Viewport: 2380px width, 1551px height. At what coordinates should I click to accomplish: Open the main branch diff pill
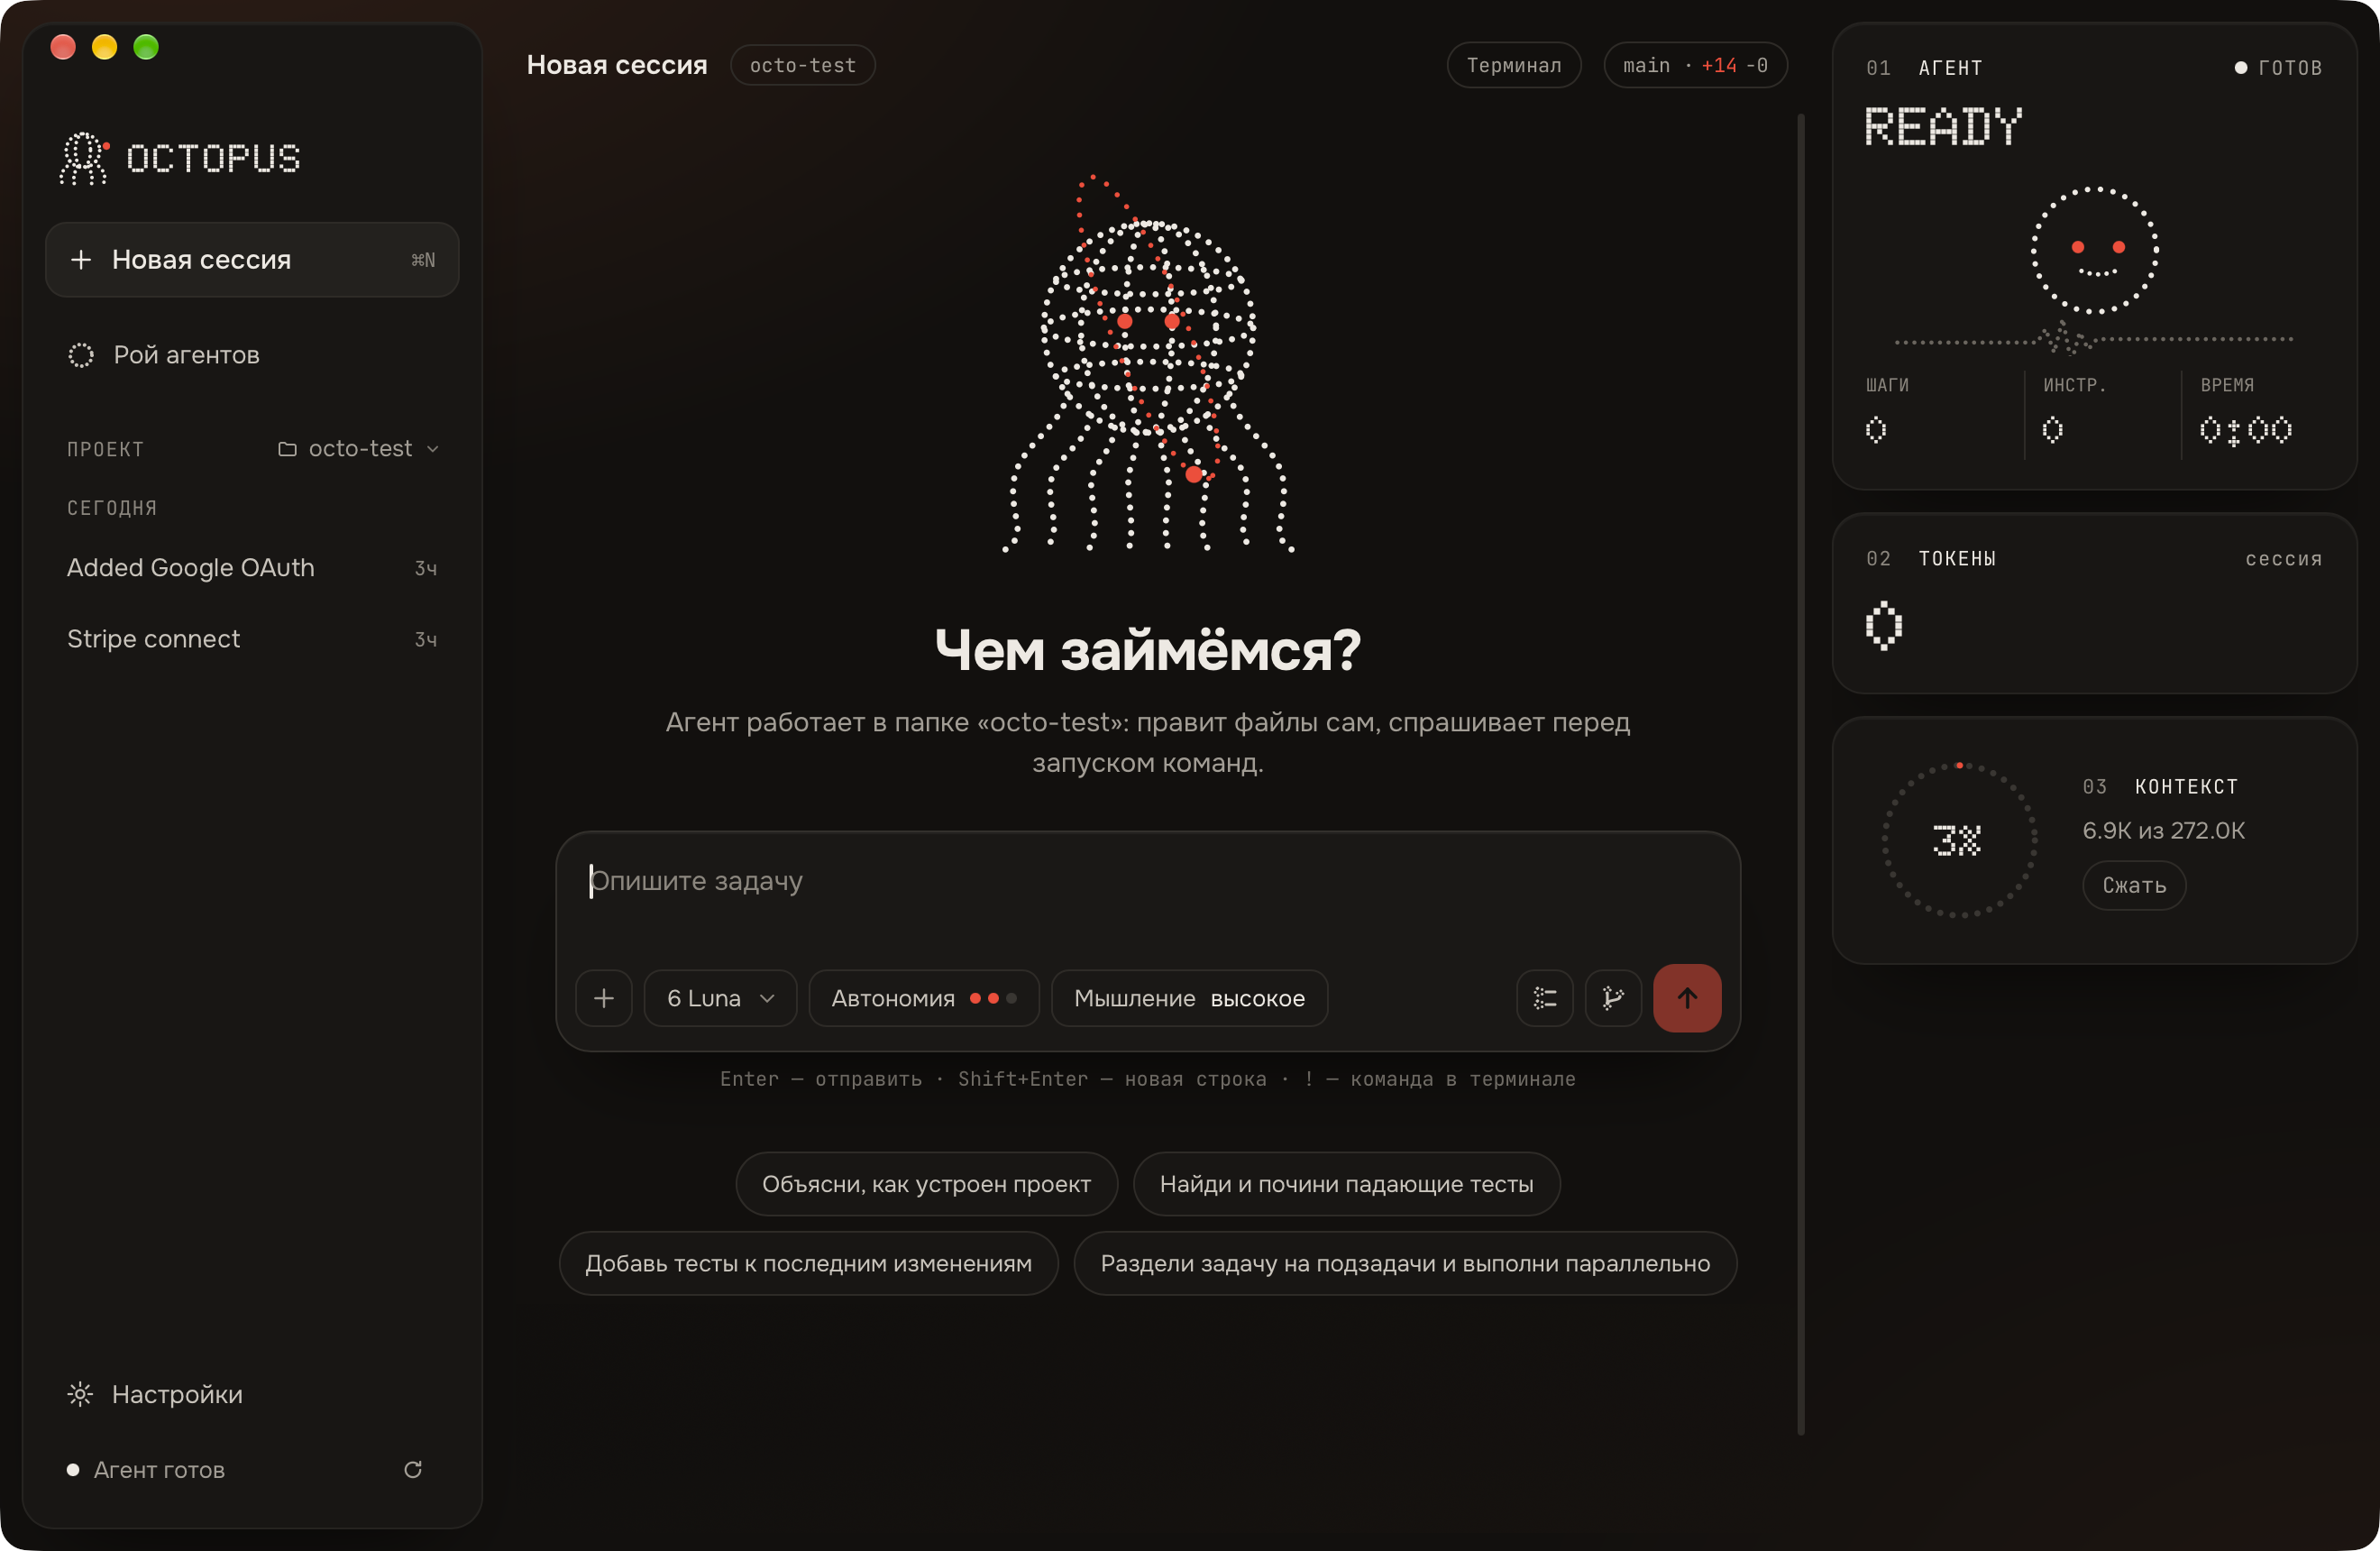coord(1695,65)
